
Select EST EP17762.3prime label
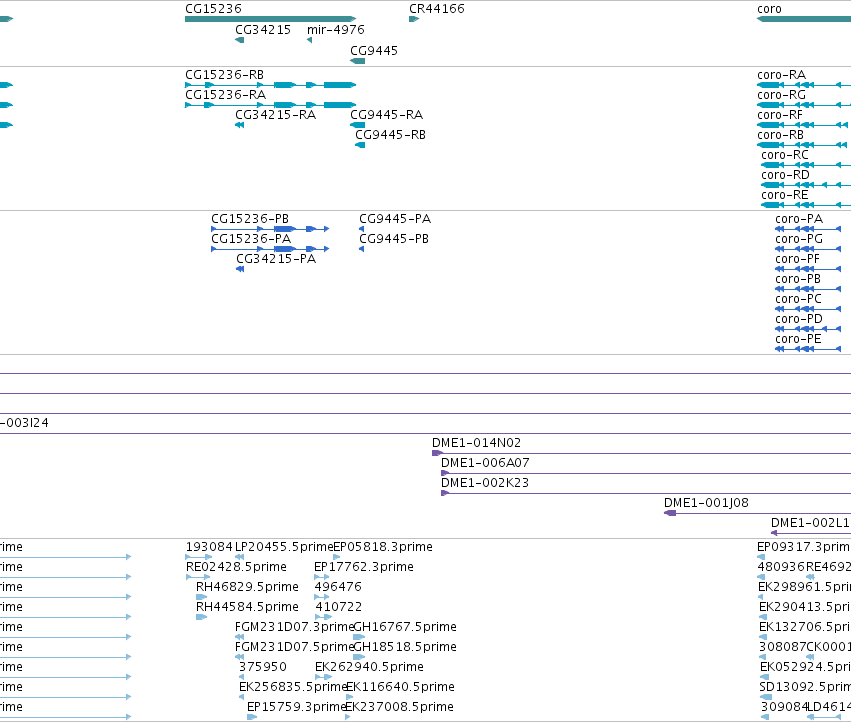(x=364, y=567)
